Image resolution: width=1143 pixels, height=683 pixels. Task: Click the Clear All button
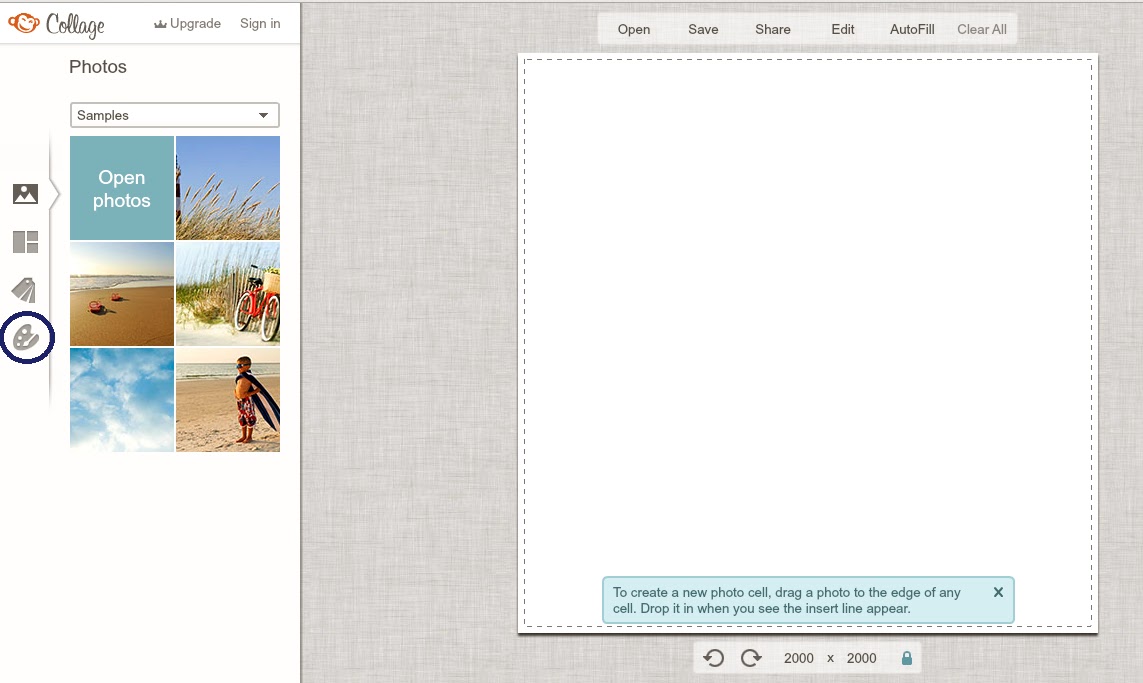pyautogui.click(x=981, y=29)
